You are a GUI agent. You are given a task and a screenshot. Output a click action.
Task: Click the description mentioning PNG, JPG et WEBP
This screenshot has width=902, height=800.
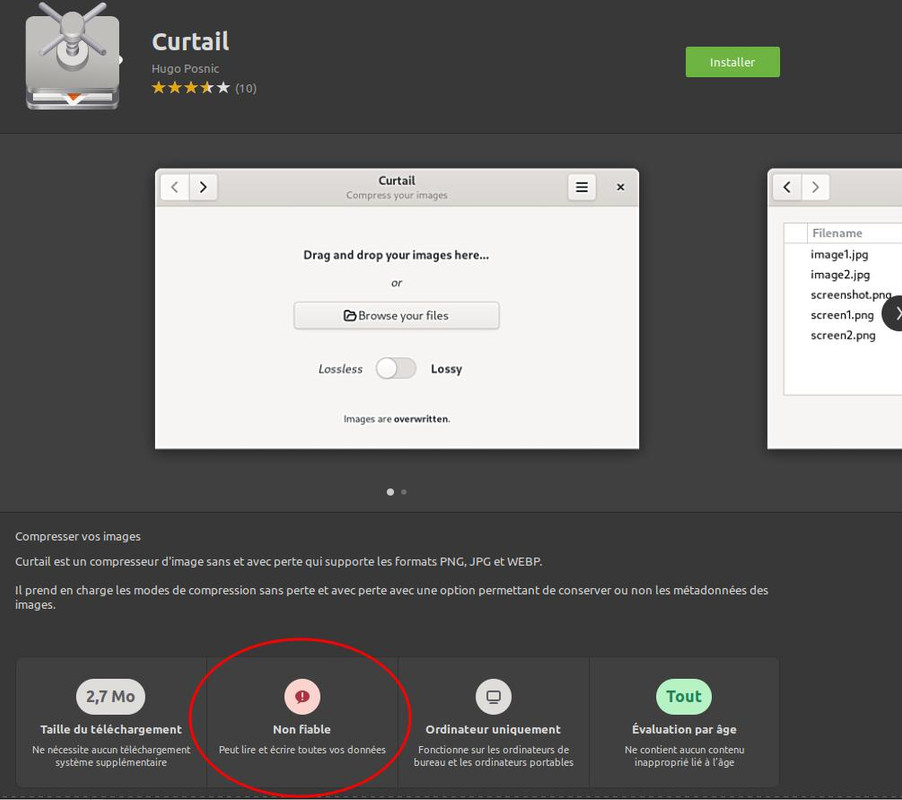tap(278, 562)
